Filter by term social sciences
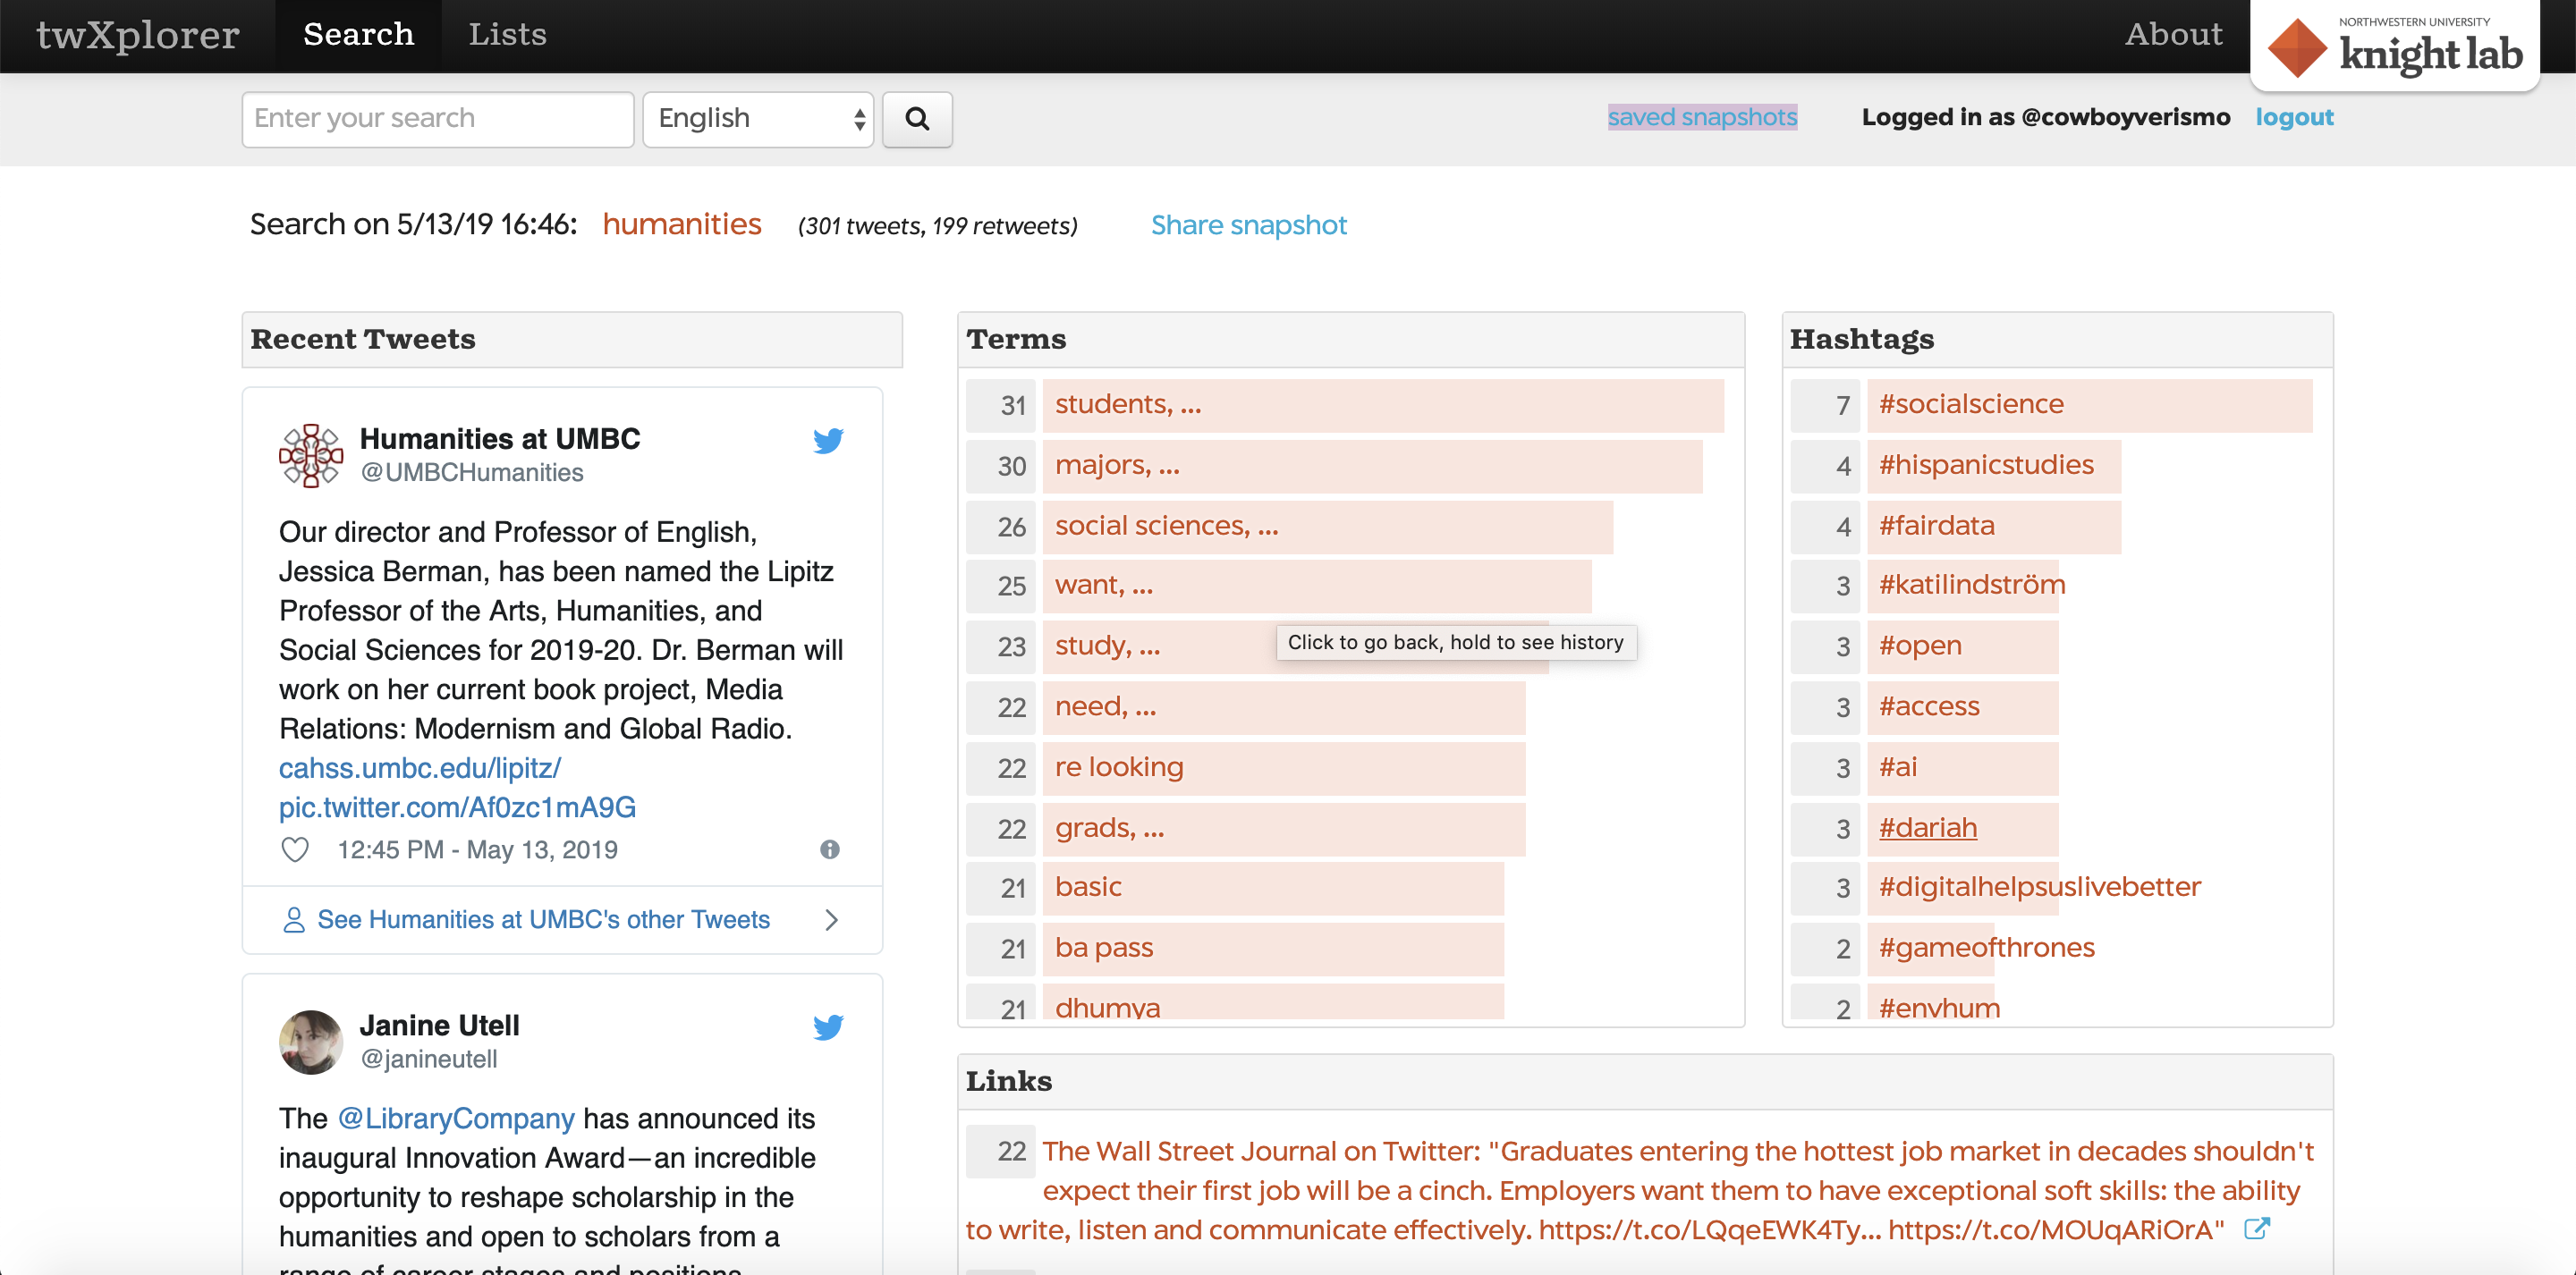The width and height of the screenshot is (2576, 1275). pos(1327,527)
